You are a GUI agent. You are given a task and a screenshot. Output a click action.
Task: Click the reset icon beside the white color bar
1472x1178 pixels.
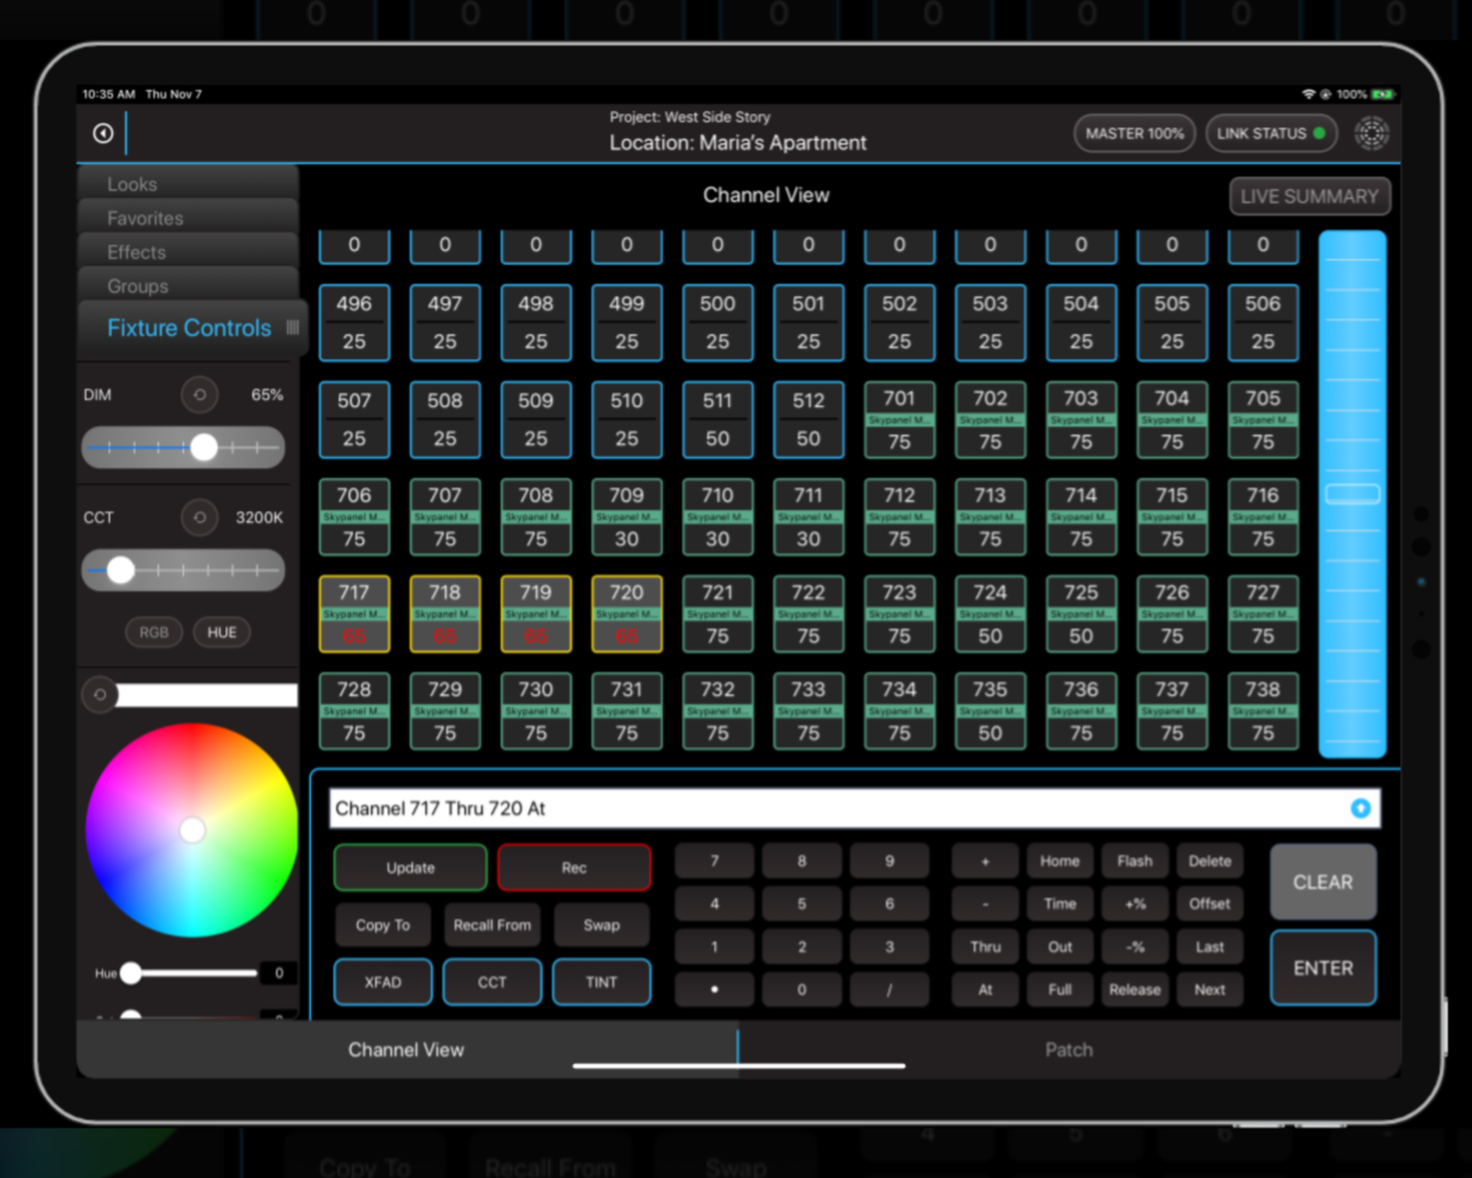click(100, 695)
